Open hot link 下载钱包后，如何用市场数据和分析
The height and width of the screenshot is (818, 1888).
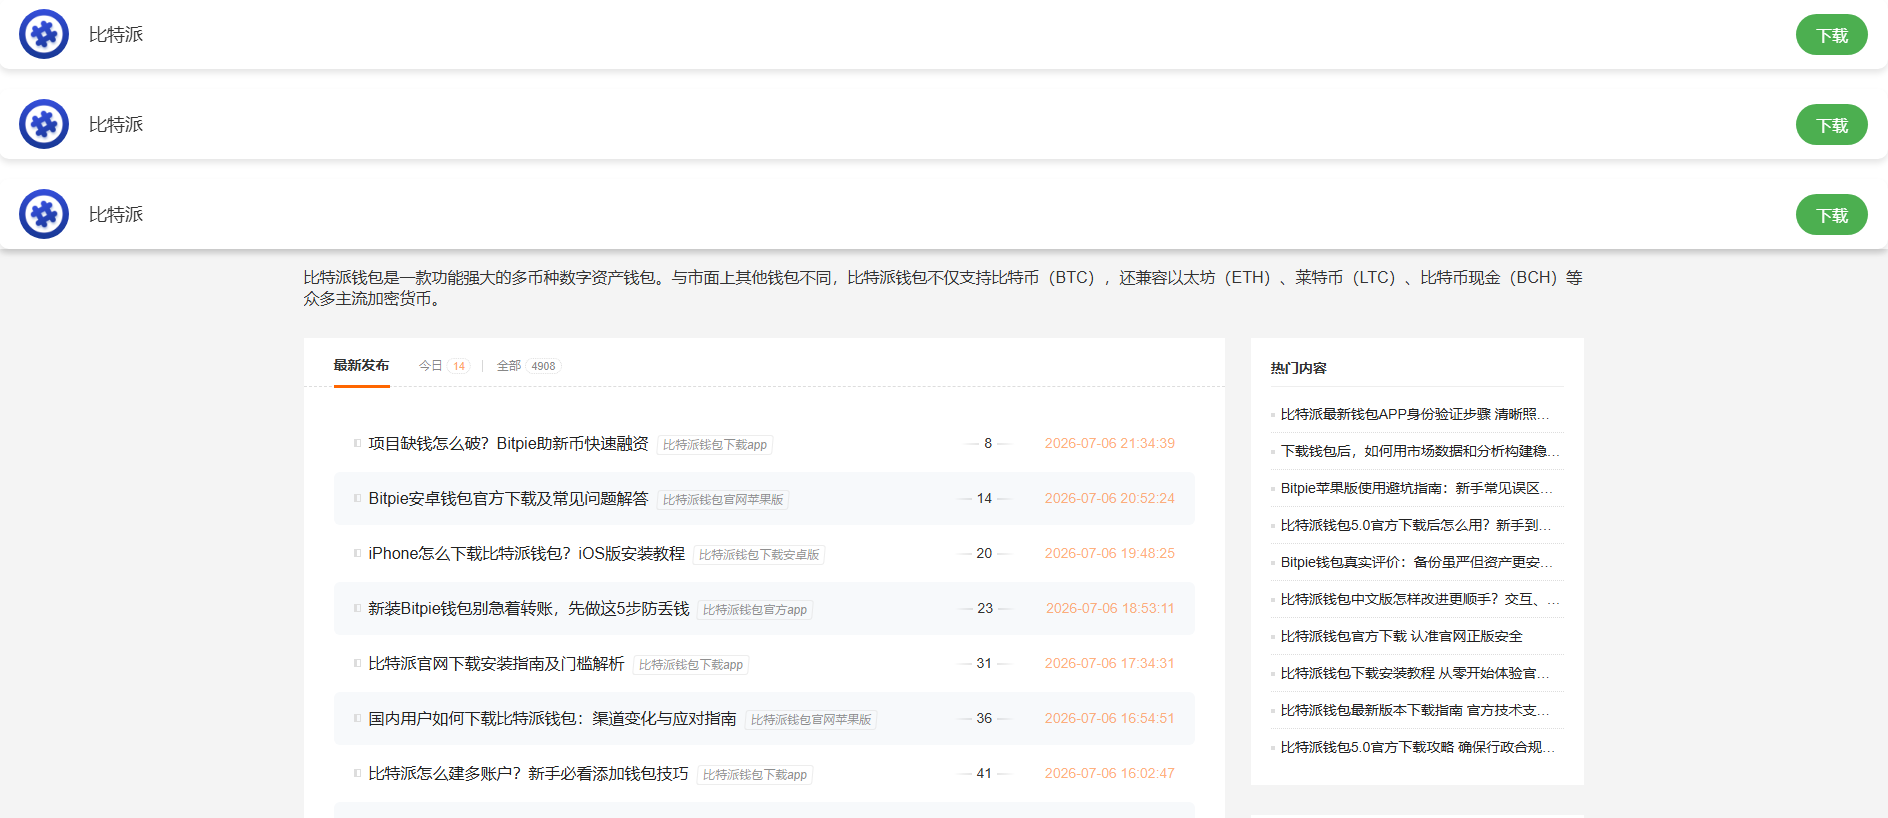click(x=1420, y=451)
